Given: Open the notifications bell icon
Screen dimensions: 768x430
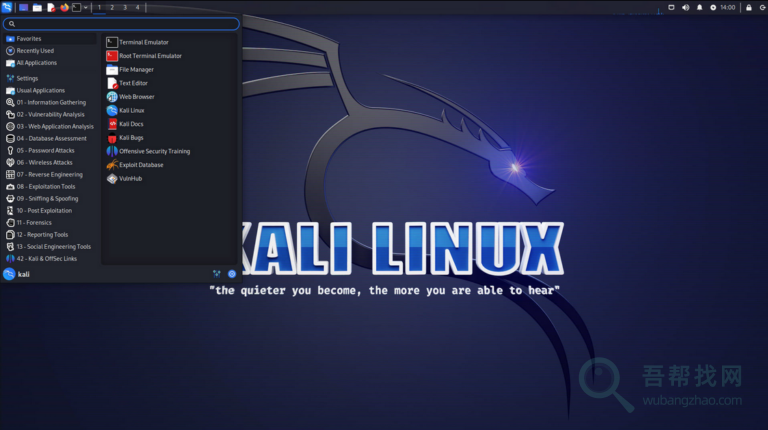Looking at the screenshot, I should (699, 7).
